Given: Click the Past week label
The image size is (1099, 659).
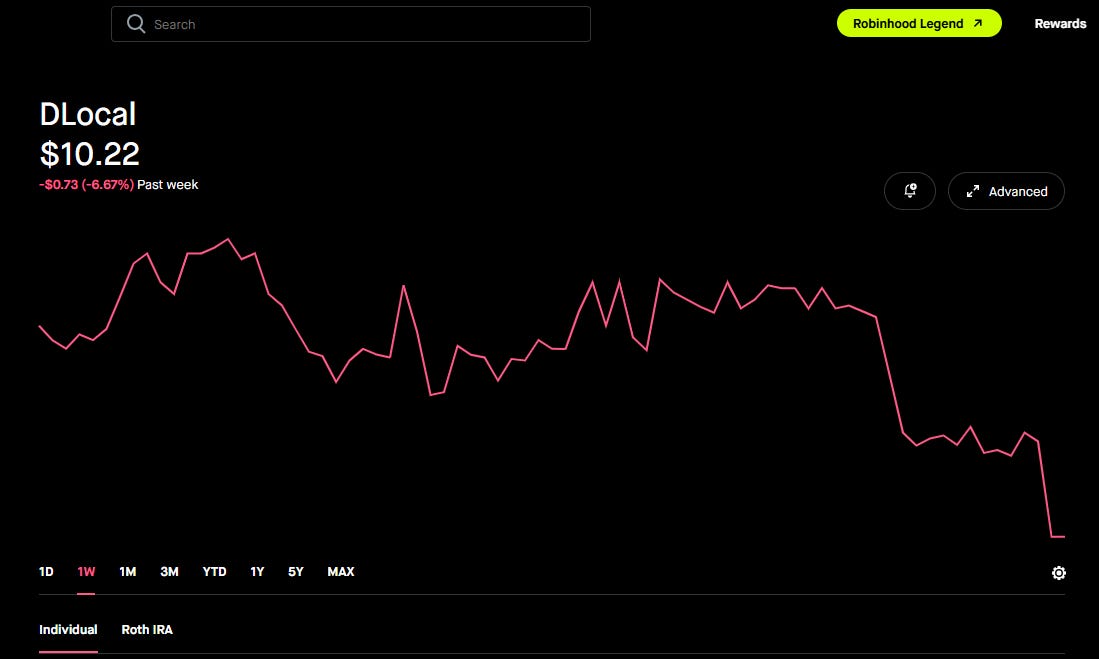Looking at the screenshot, I should (168, 184).
